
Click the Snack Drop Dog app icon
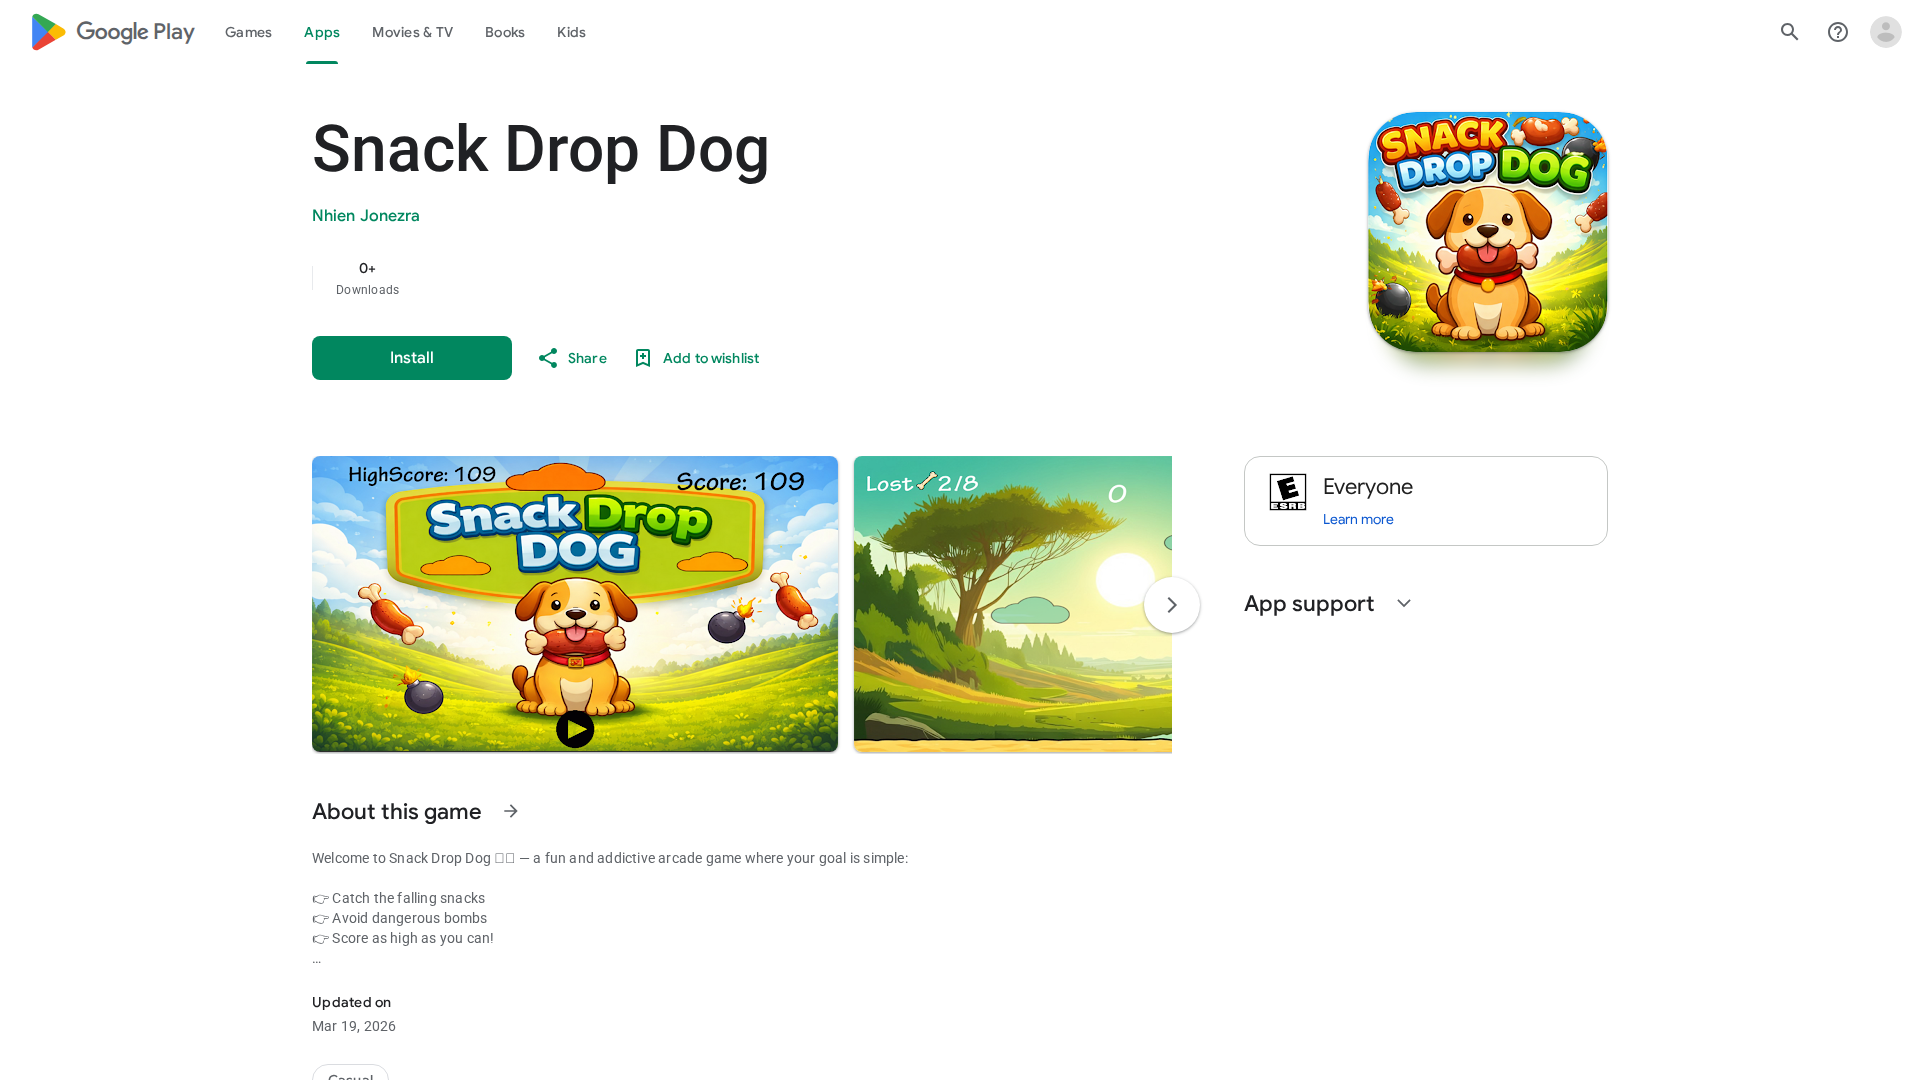pyautogui.click(x=1488, y=232)
